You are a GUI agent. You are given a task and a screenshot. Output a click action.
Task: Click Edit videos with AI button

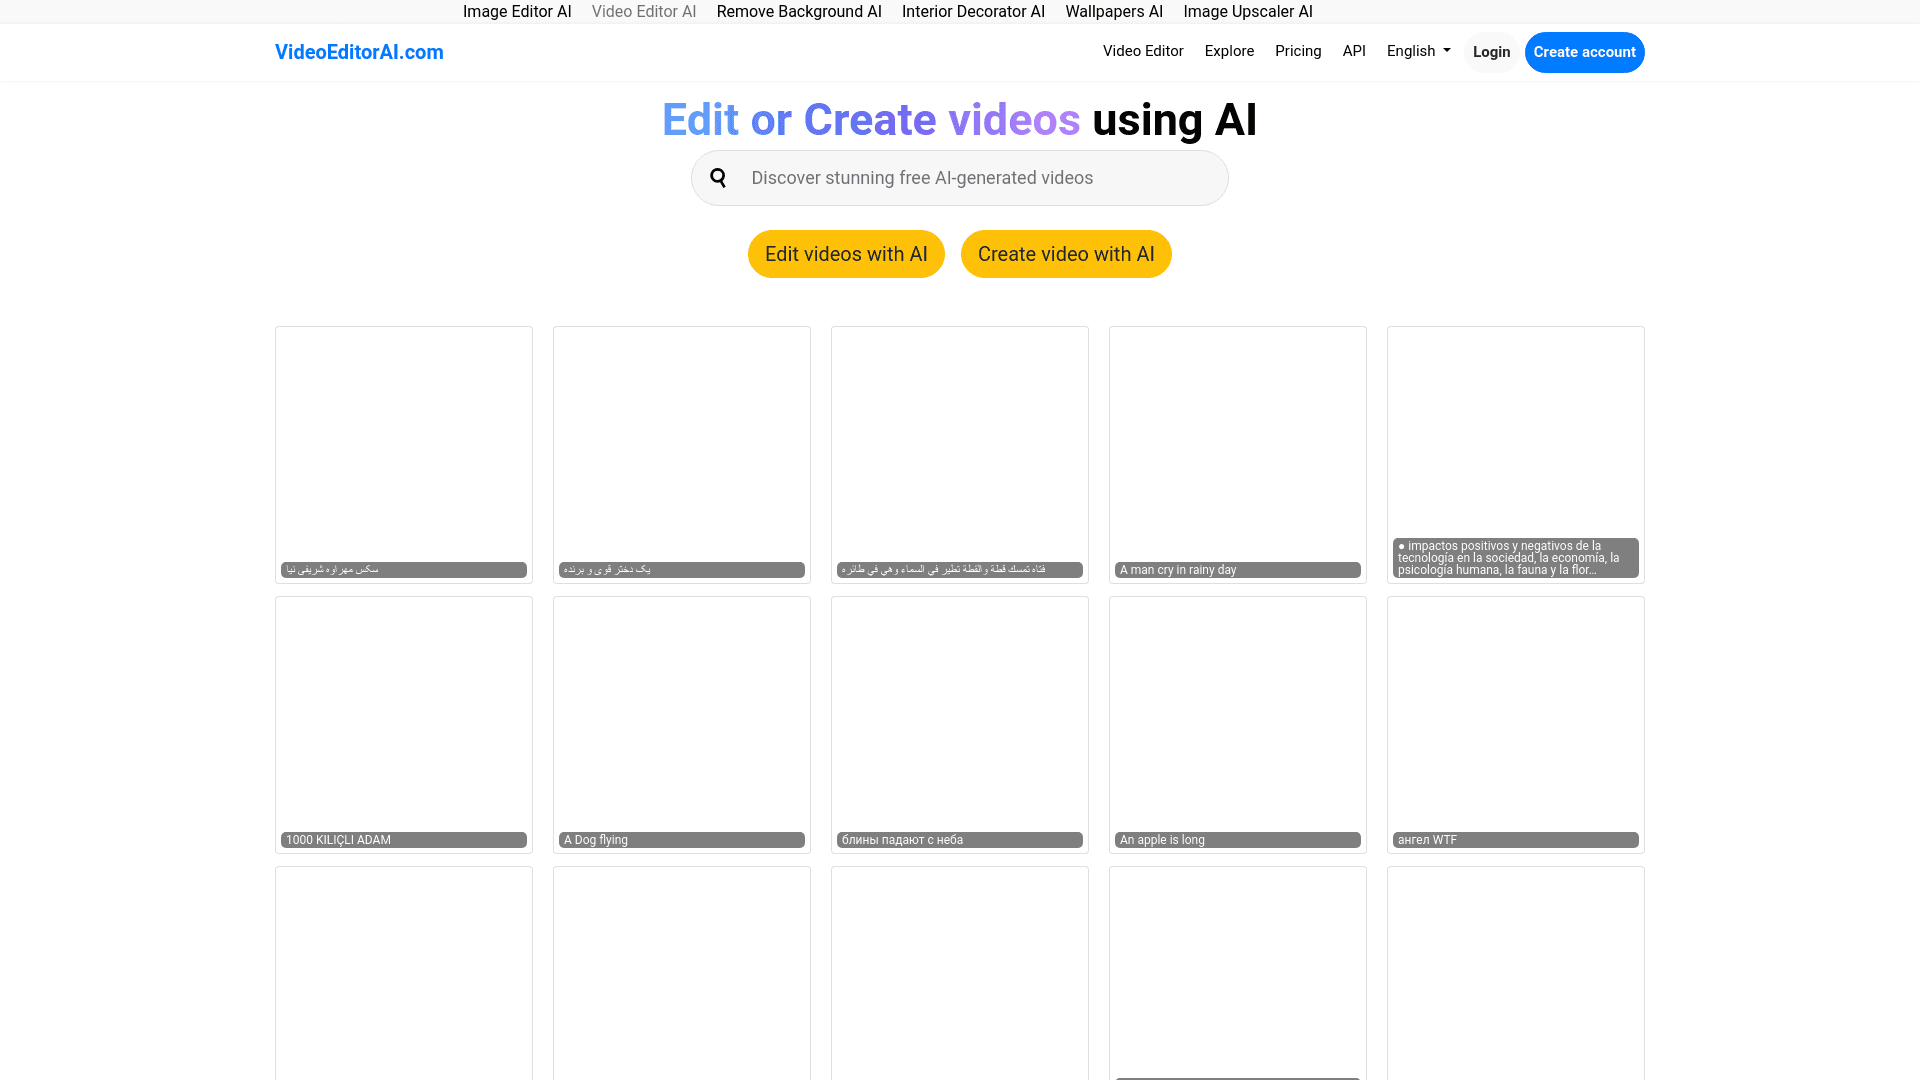coord(846,254)
